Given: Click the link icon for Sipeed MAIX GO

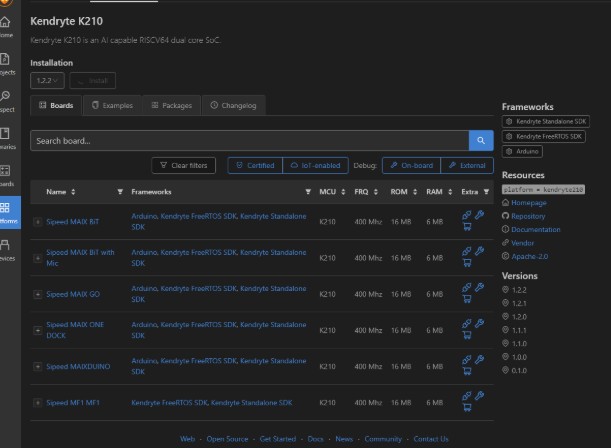Looking at the screenshot, I should point(467,287).
